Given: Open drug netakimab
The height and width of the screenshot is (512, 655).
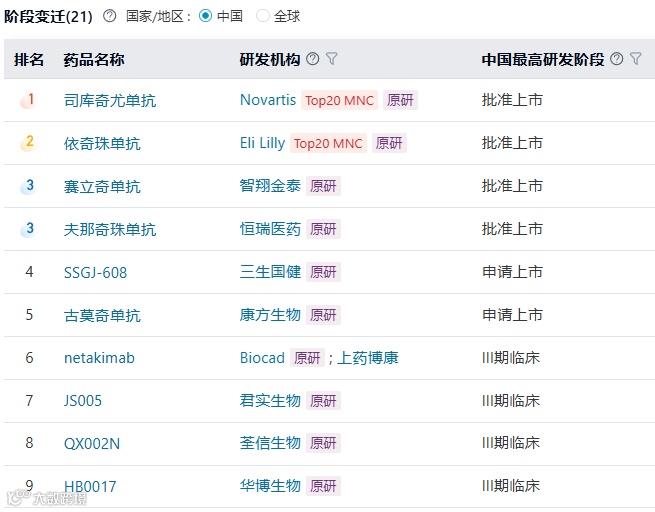Looking at the screenshot, I should [x=99, y=358].
